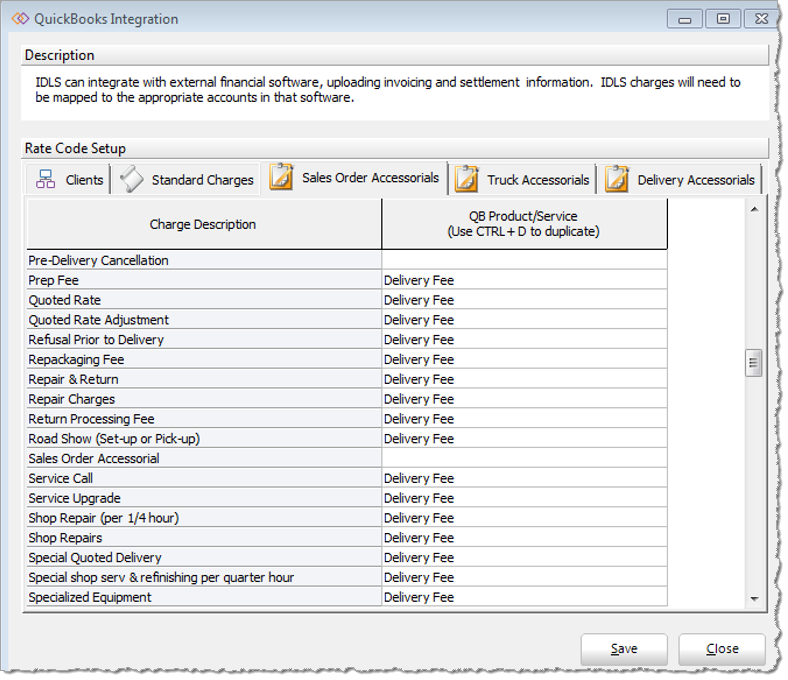Click Delivery Fee for Service Upgrade
This screenshot has height=680, width=788.
[x=524, y=498]
